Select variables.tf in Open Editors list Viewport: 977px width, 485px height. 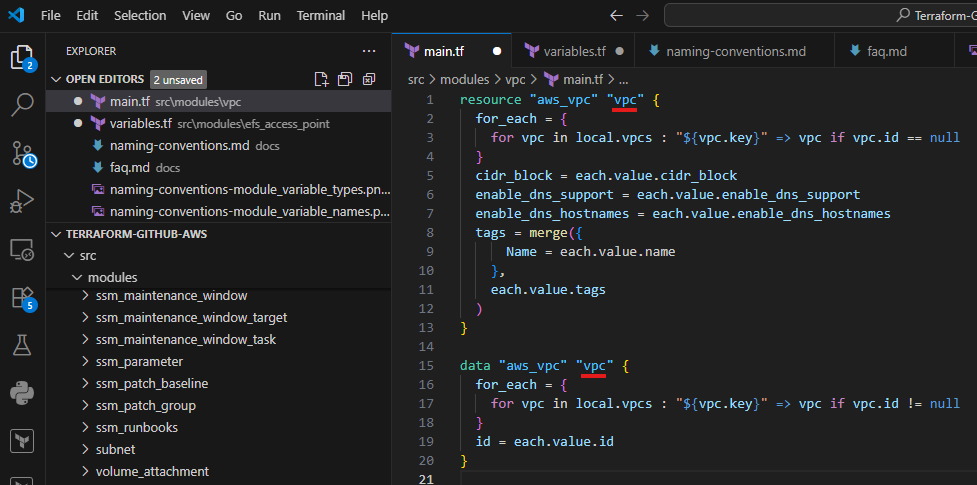[219, 123]
